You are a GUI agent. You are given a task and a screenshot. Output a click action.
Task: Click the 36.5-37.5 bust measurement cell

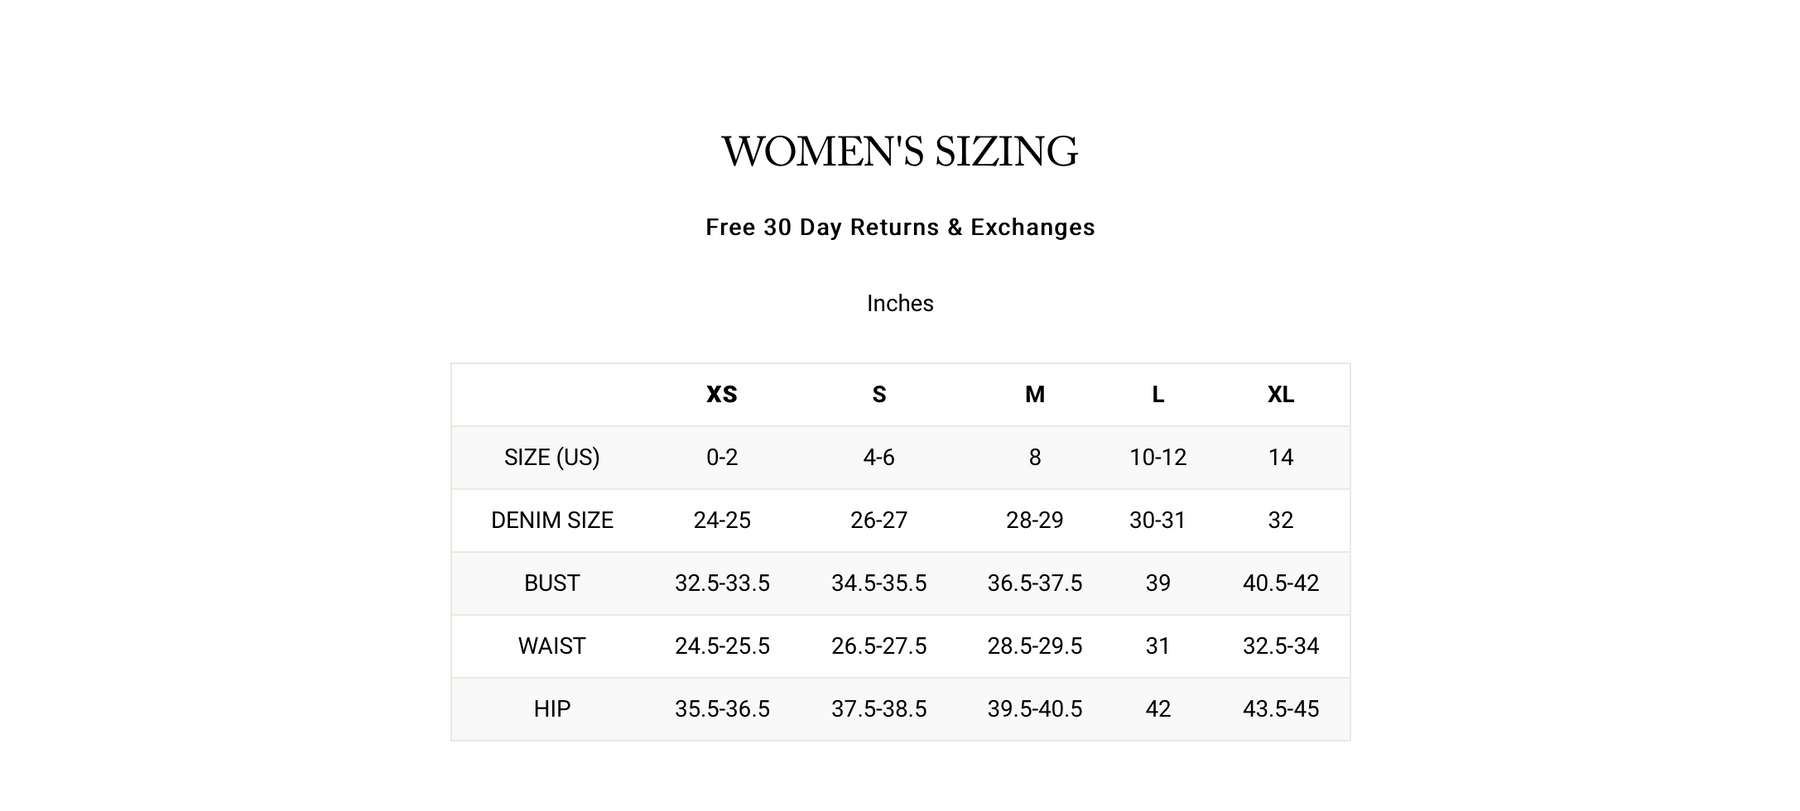pyautogui.click(x=1035, y=584)
